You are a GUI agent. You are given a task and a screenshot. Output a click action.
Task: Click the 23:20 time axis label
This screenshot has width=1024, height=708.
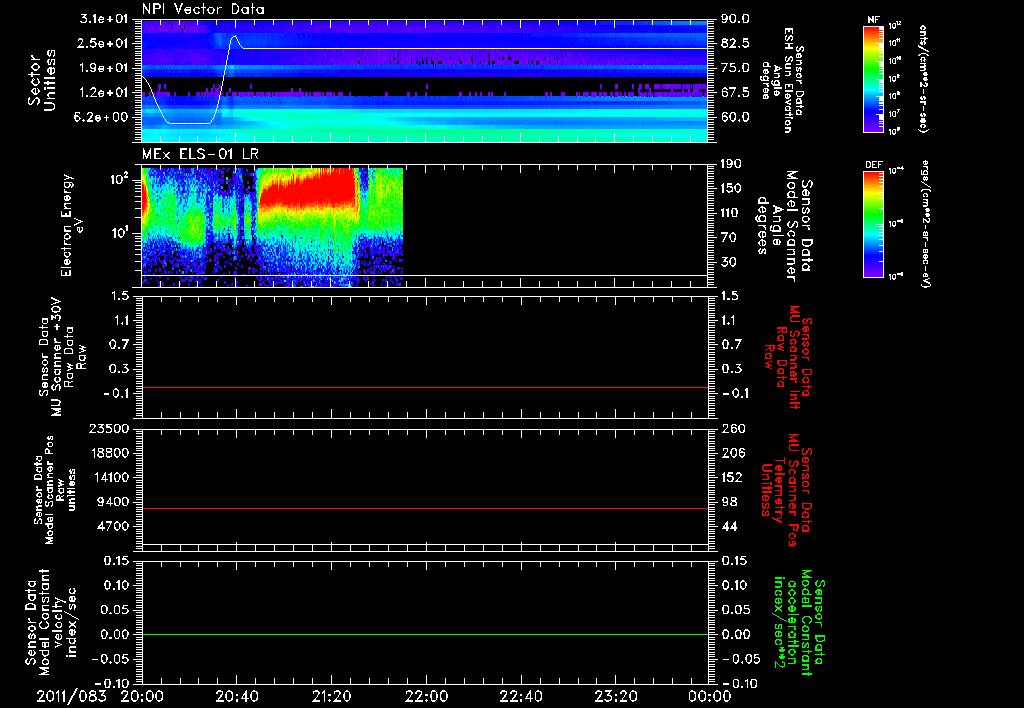[615, 696]
